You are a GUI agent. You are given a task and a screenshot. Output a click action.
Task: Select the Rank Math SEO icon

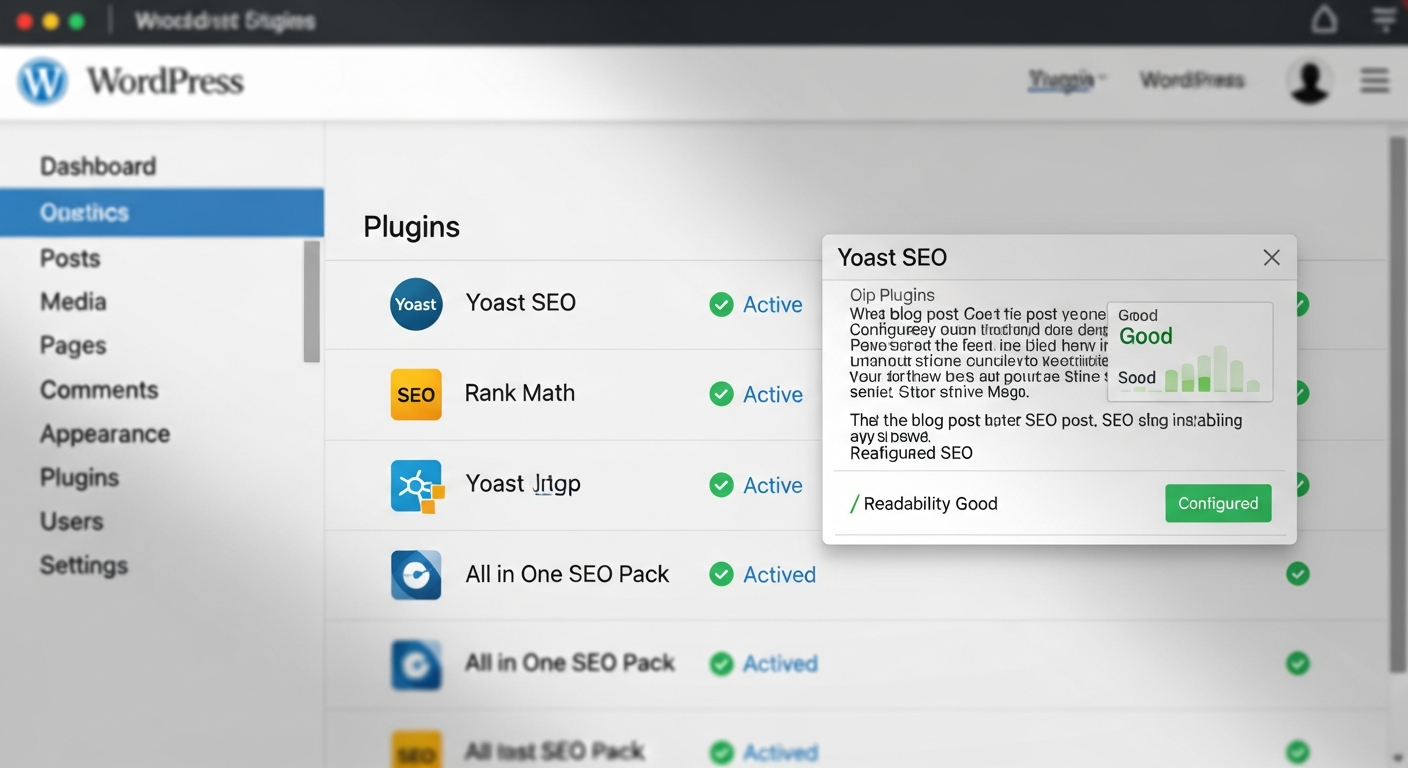click(416, 394)
